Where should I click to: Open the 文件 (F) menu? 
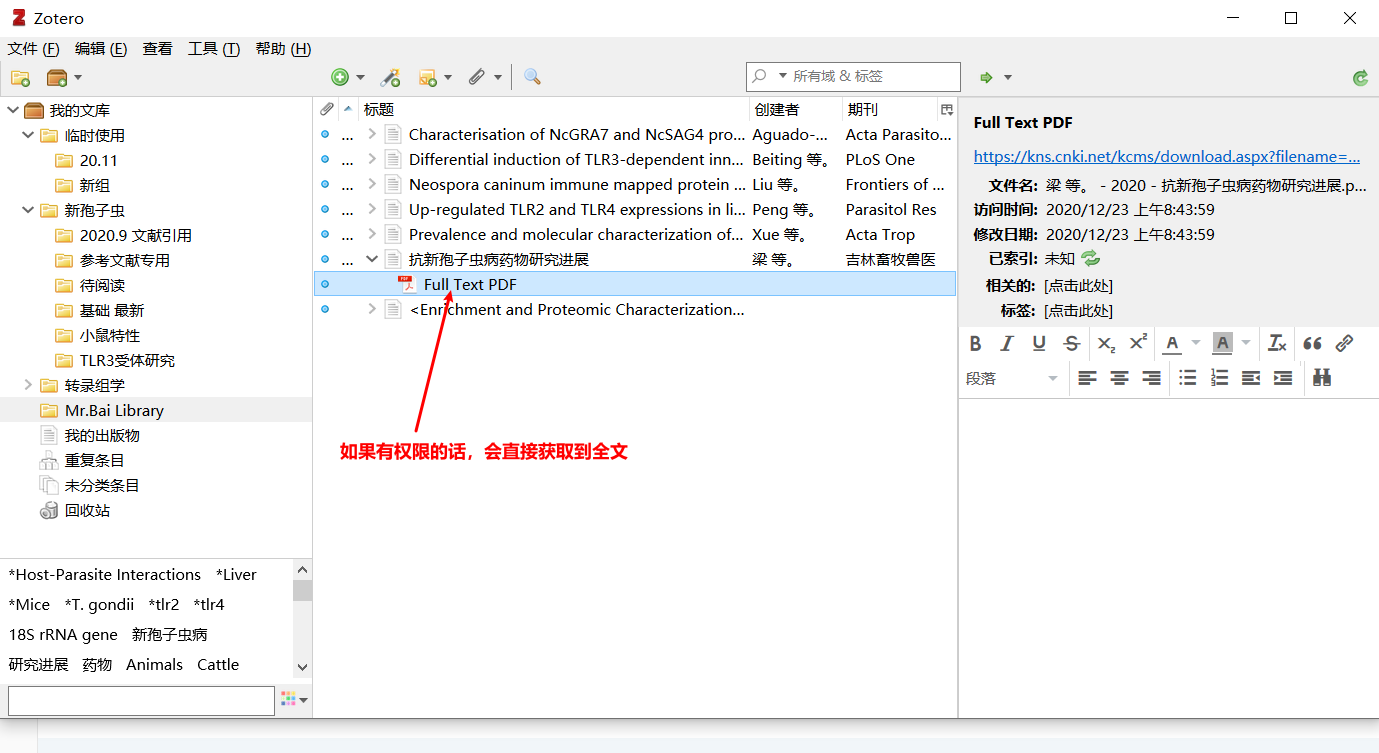pos(34,49)
